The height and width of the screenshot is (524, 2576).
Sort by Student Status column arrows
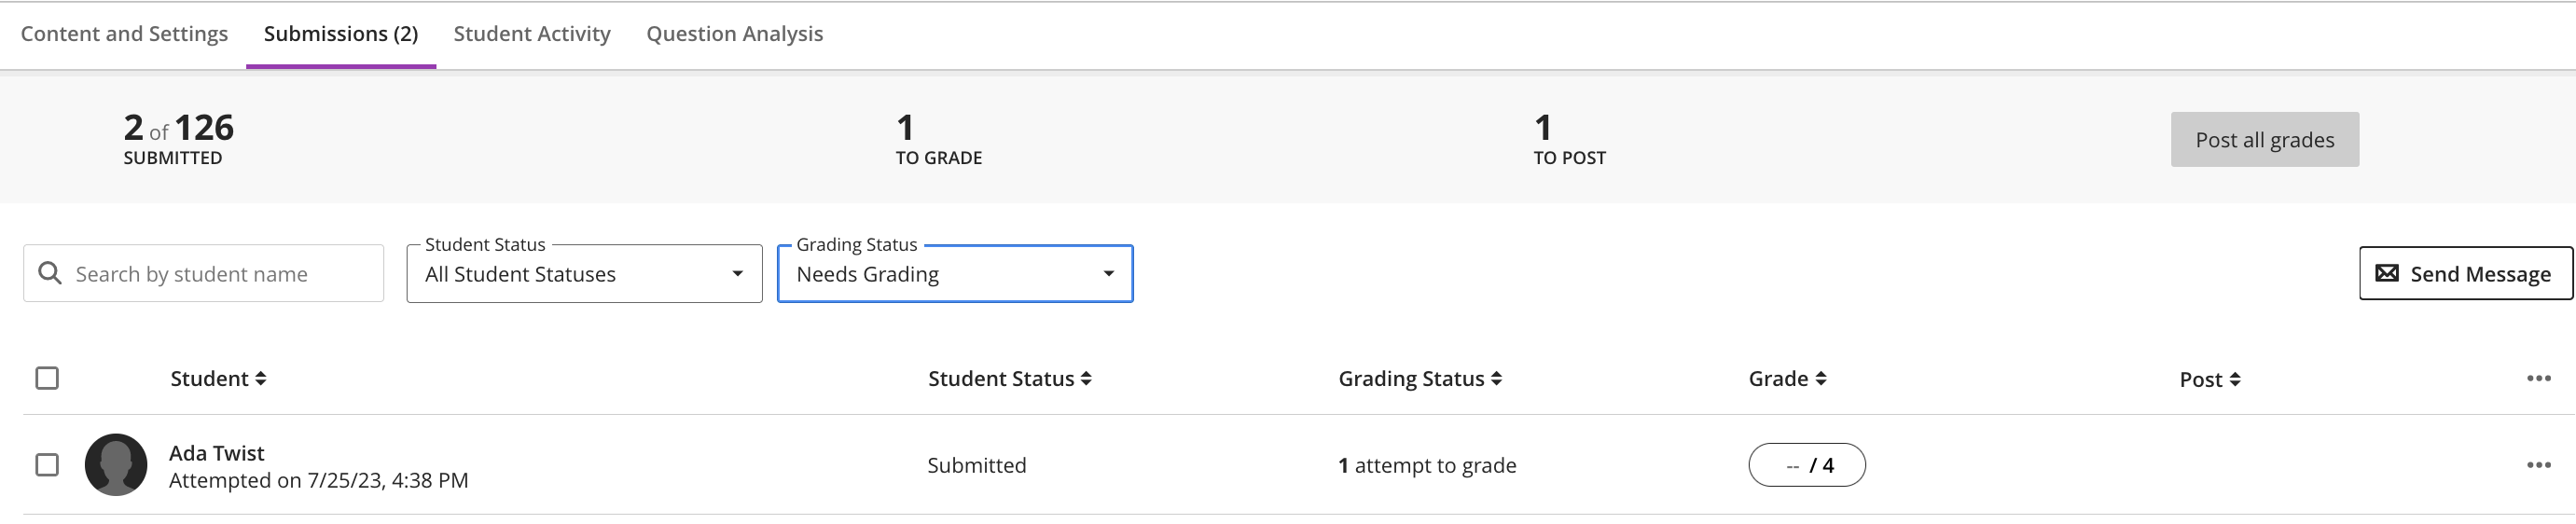pyautogui.click(x=1086, y=379)
